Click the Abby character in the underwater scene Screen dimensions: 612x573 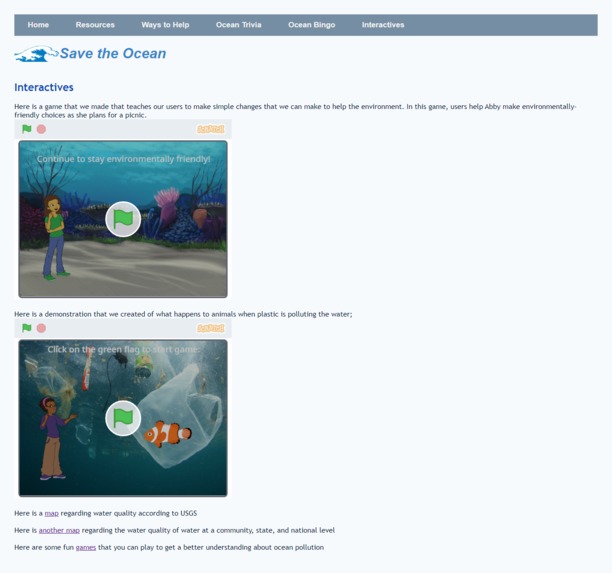pyautogui.click(x=54, y=237)
